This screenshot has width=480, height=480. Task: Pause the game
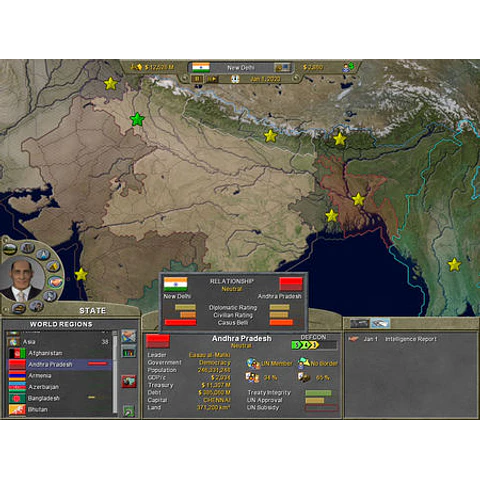[x=197, y=79]
